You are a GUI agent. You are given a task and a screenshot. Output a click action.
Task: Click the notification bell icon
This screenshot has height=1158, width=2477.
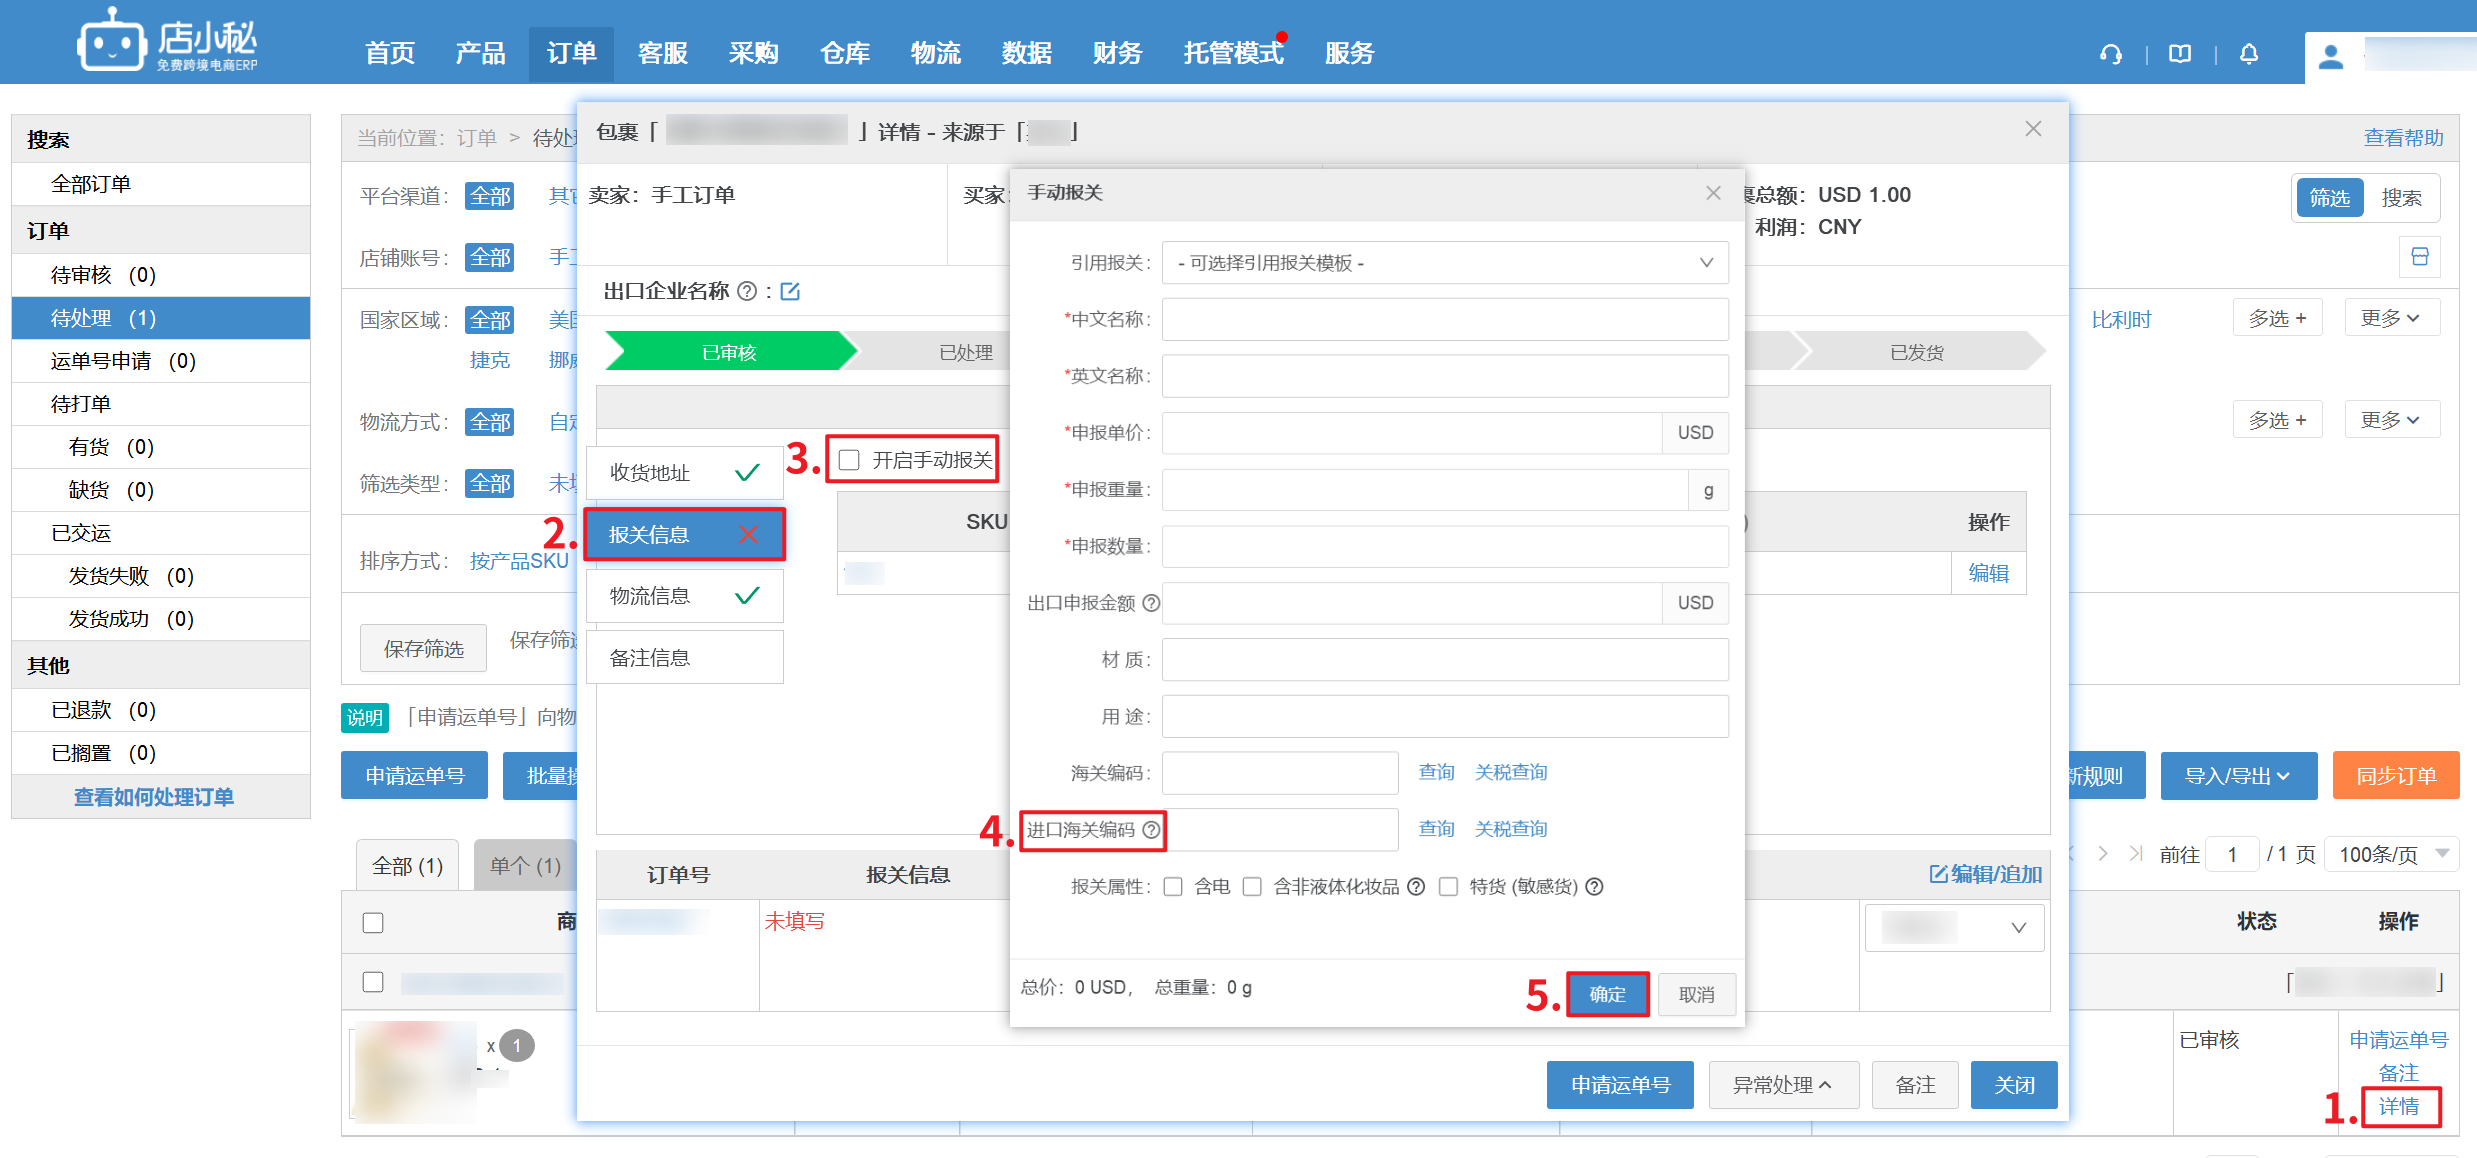2249,54
